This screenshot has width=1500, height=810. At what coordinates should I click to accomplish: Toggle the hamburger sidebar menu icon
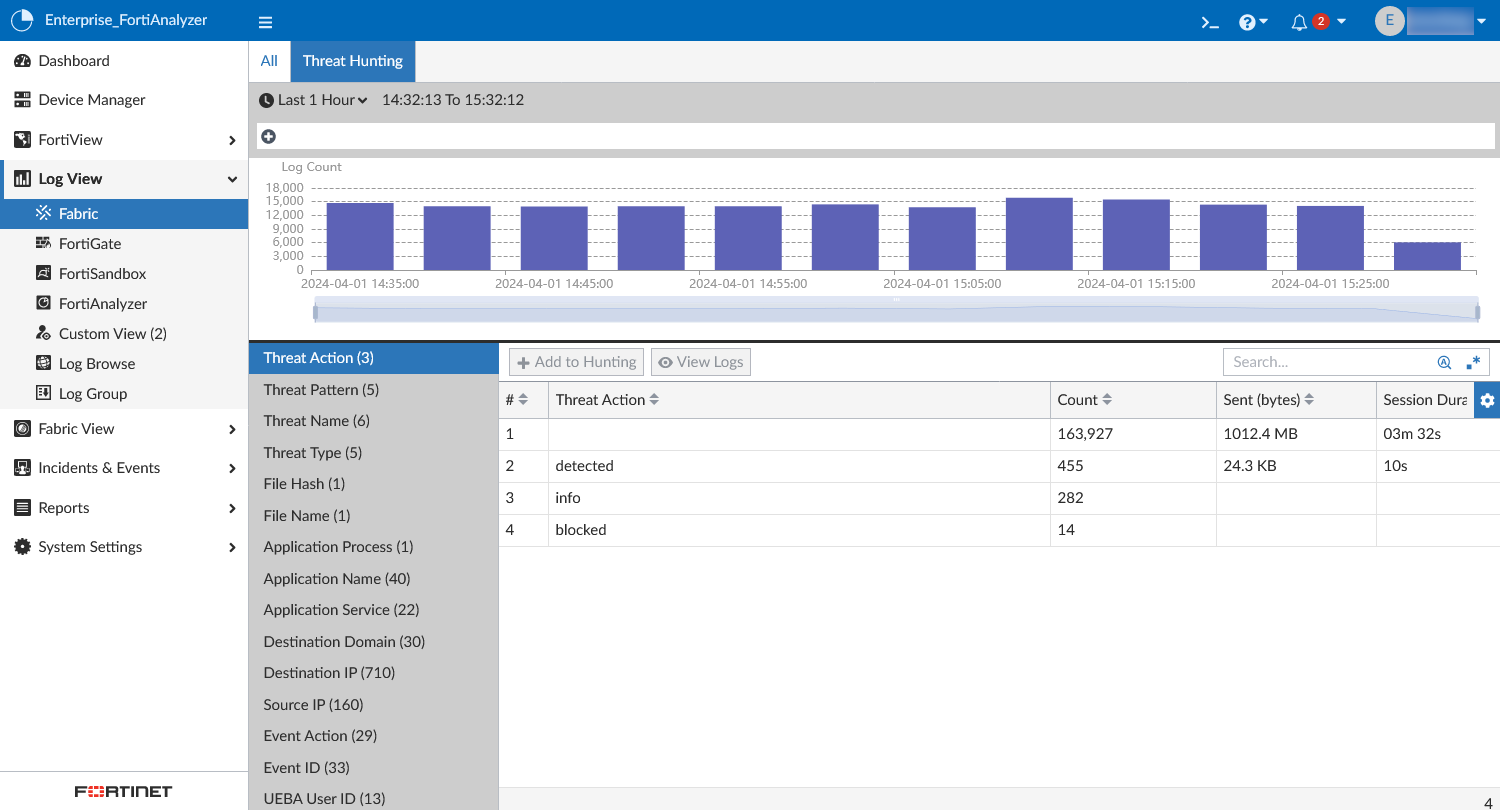click(265, 22)
